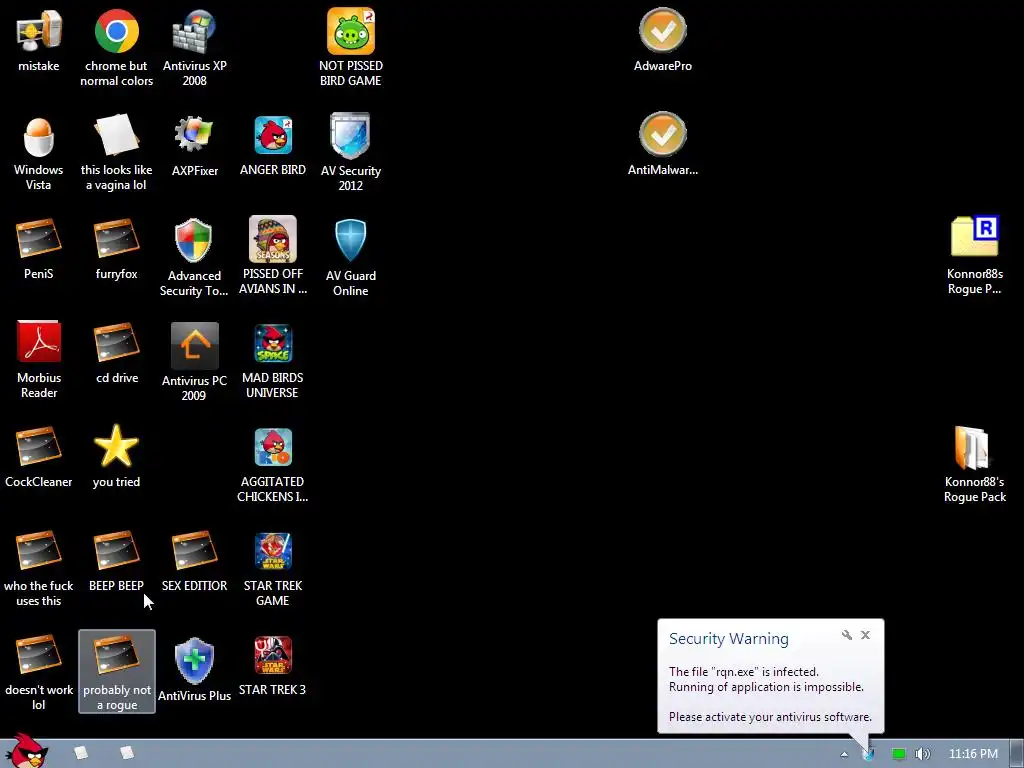Click second pinned taskbar paper icon
Viewport: 1024px width, 768px height.
click(127, 753)
